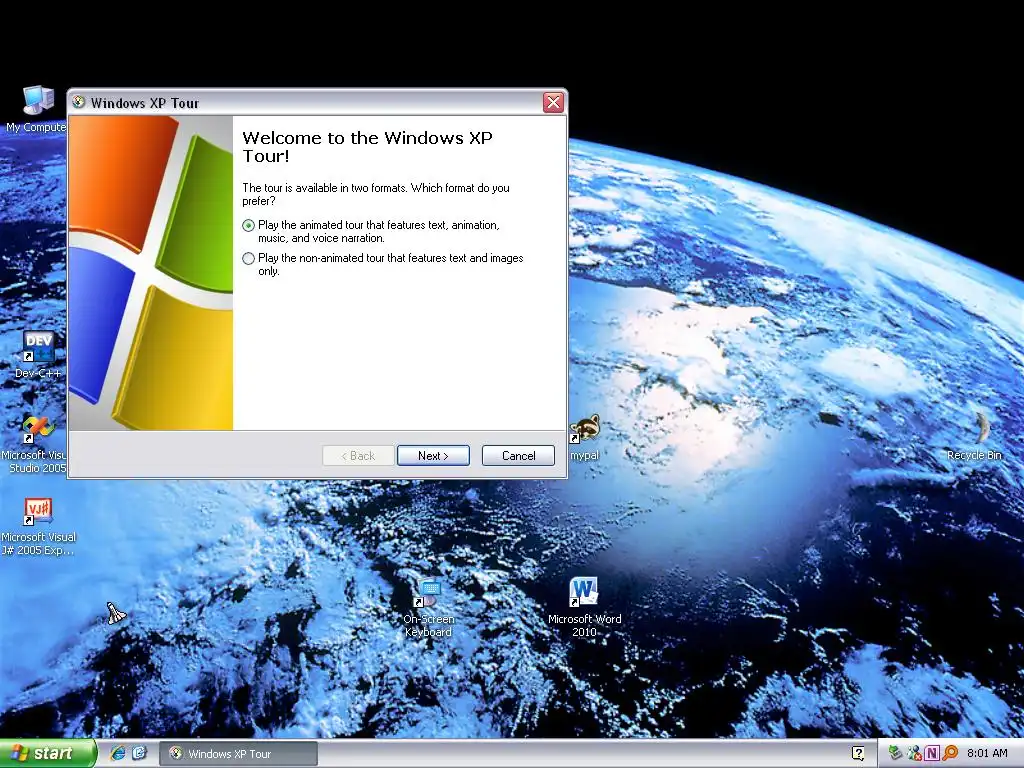Click the orange magnifier tray icon
Viewport: 1024px width, 768px height.
click(950, 753)
